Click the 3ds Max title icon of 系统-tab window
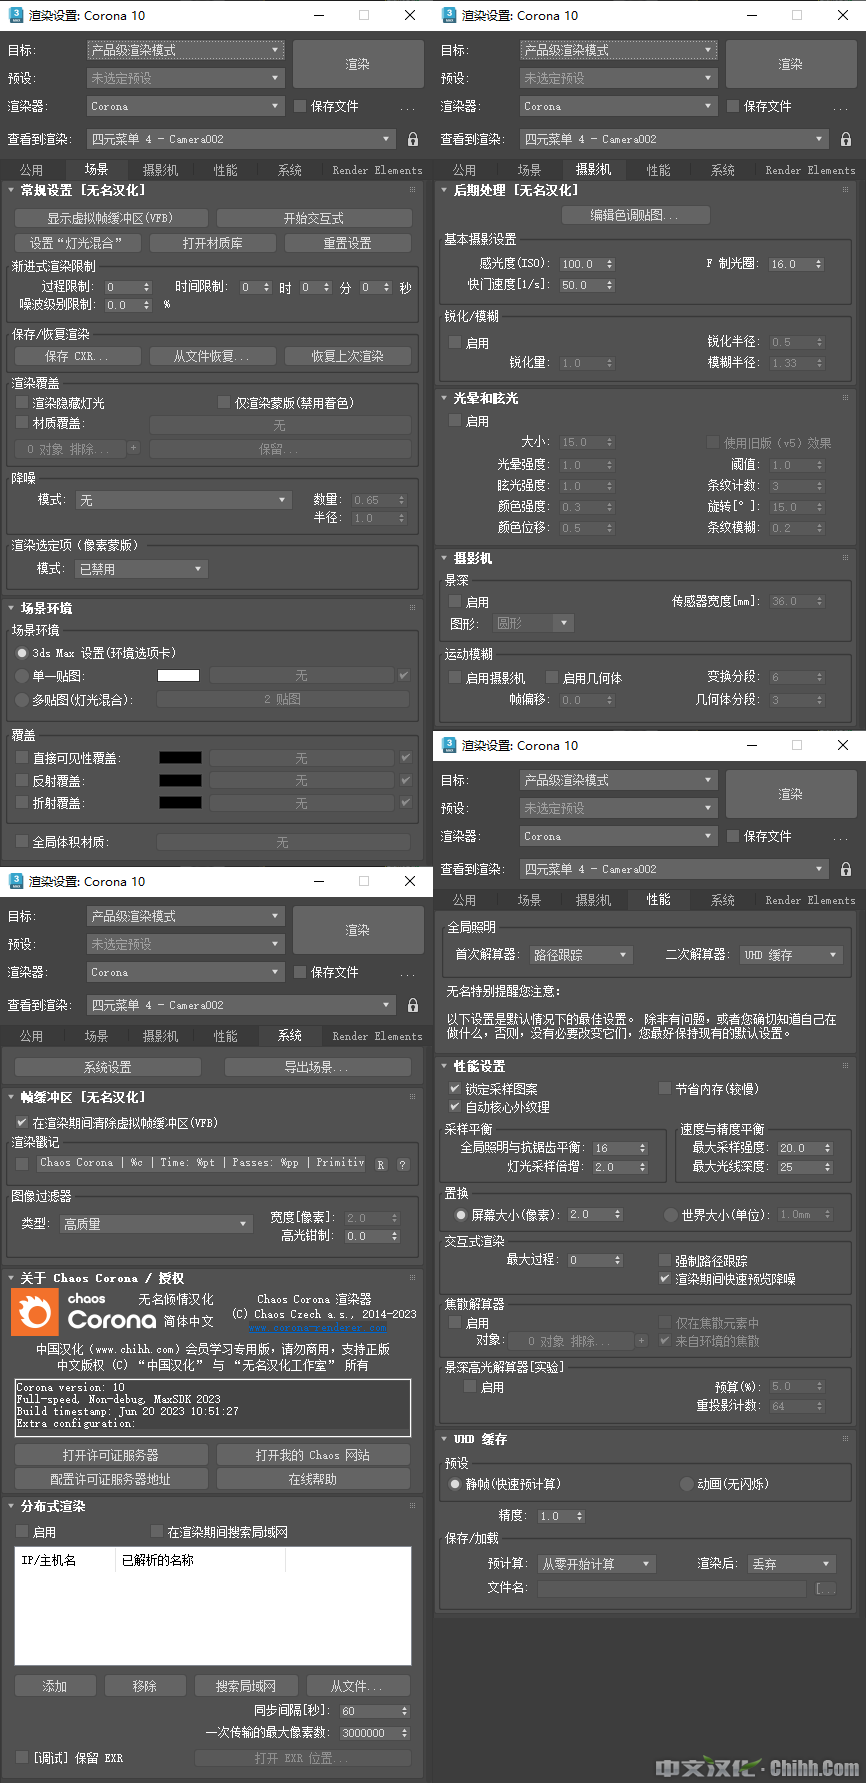 pos(15,881)
